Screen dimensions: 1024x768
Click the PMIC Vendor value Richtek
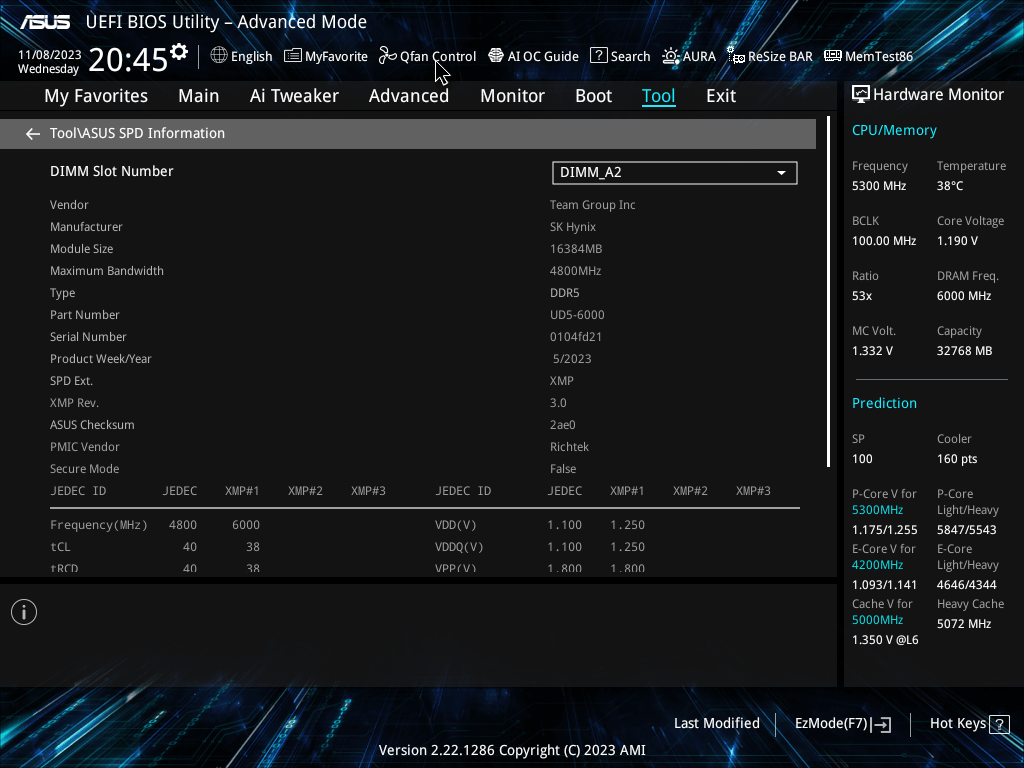pyautogui.click(x=569, y=447)
